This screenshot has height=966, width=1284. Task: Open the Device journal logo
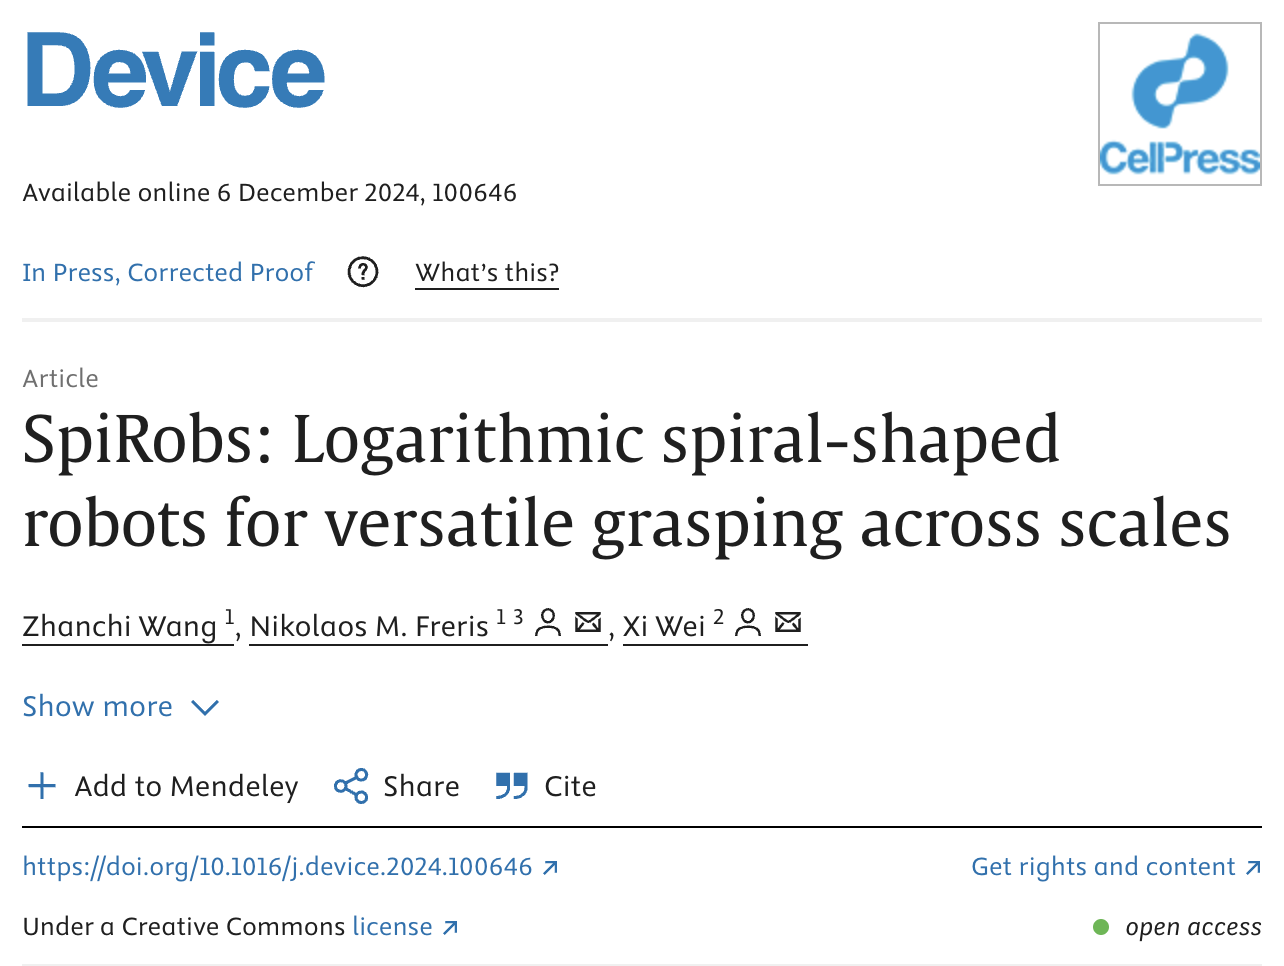tap(175, 70)
